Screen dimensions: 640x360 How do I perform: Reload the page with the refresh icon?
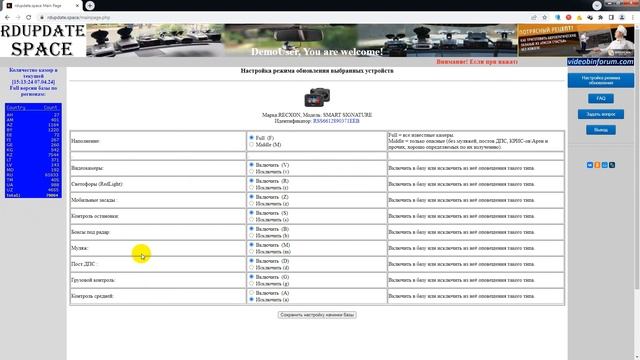tap(29, 18)
